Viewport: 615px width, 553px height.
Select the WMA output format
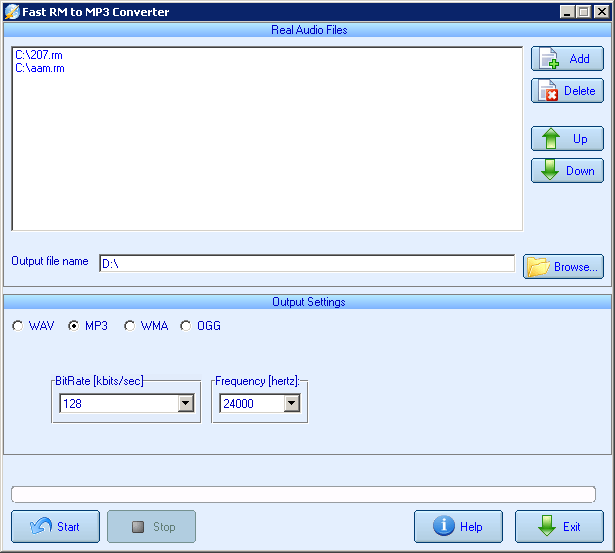coord(129,326)
